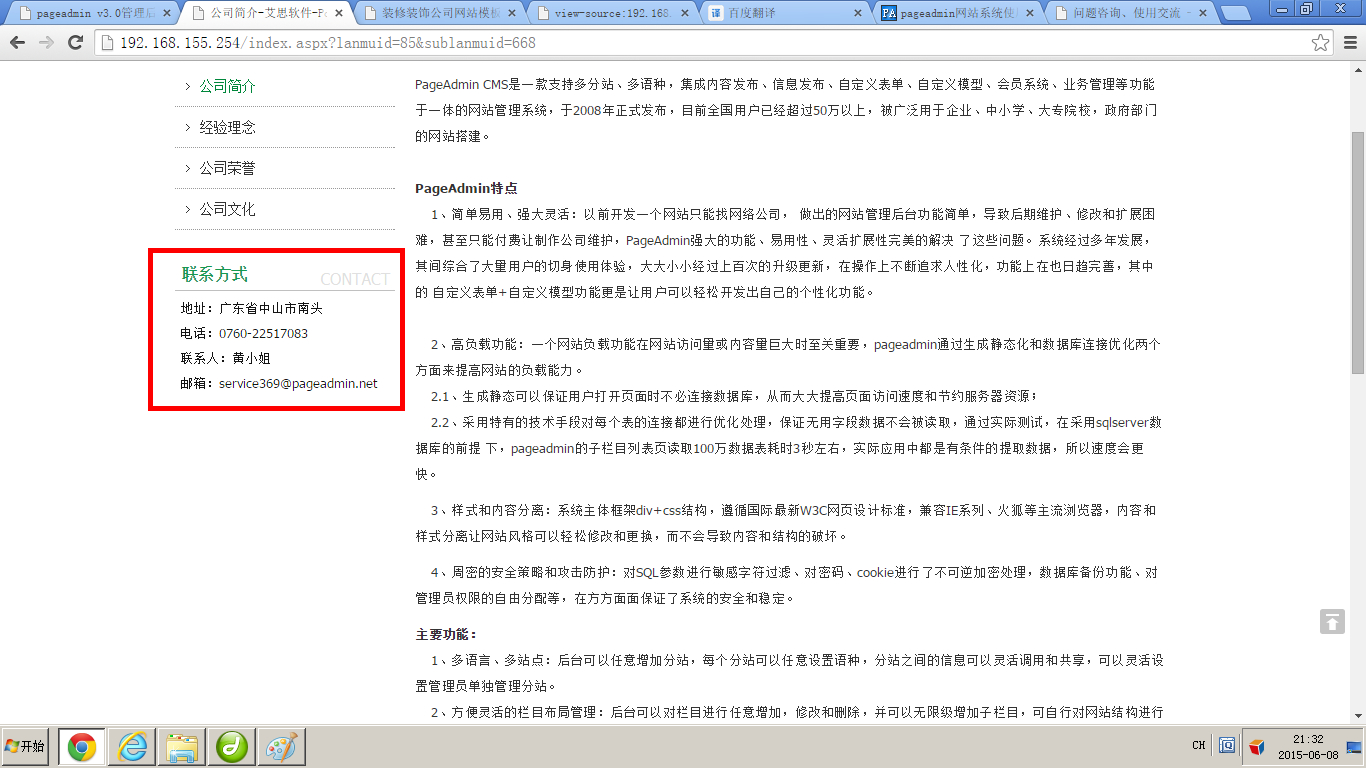Switch to the 百度翻译 tab
Viewport: 1366px width, 768px height.
(x=780, y=14)
